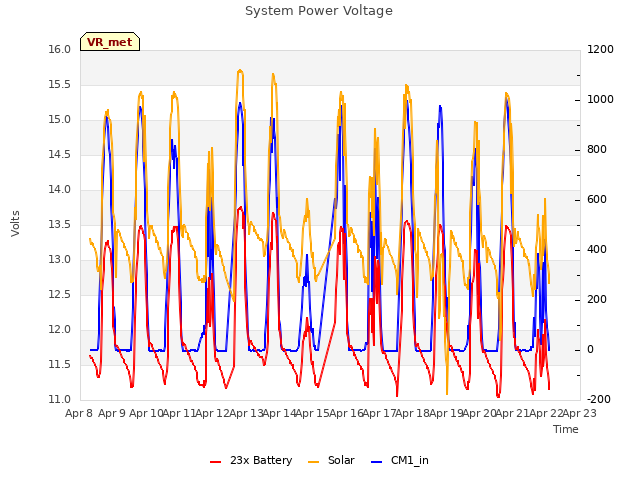Click the 600 right axis value
This screenshot has width=640, height=480.
tap(597, 200)
